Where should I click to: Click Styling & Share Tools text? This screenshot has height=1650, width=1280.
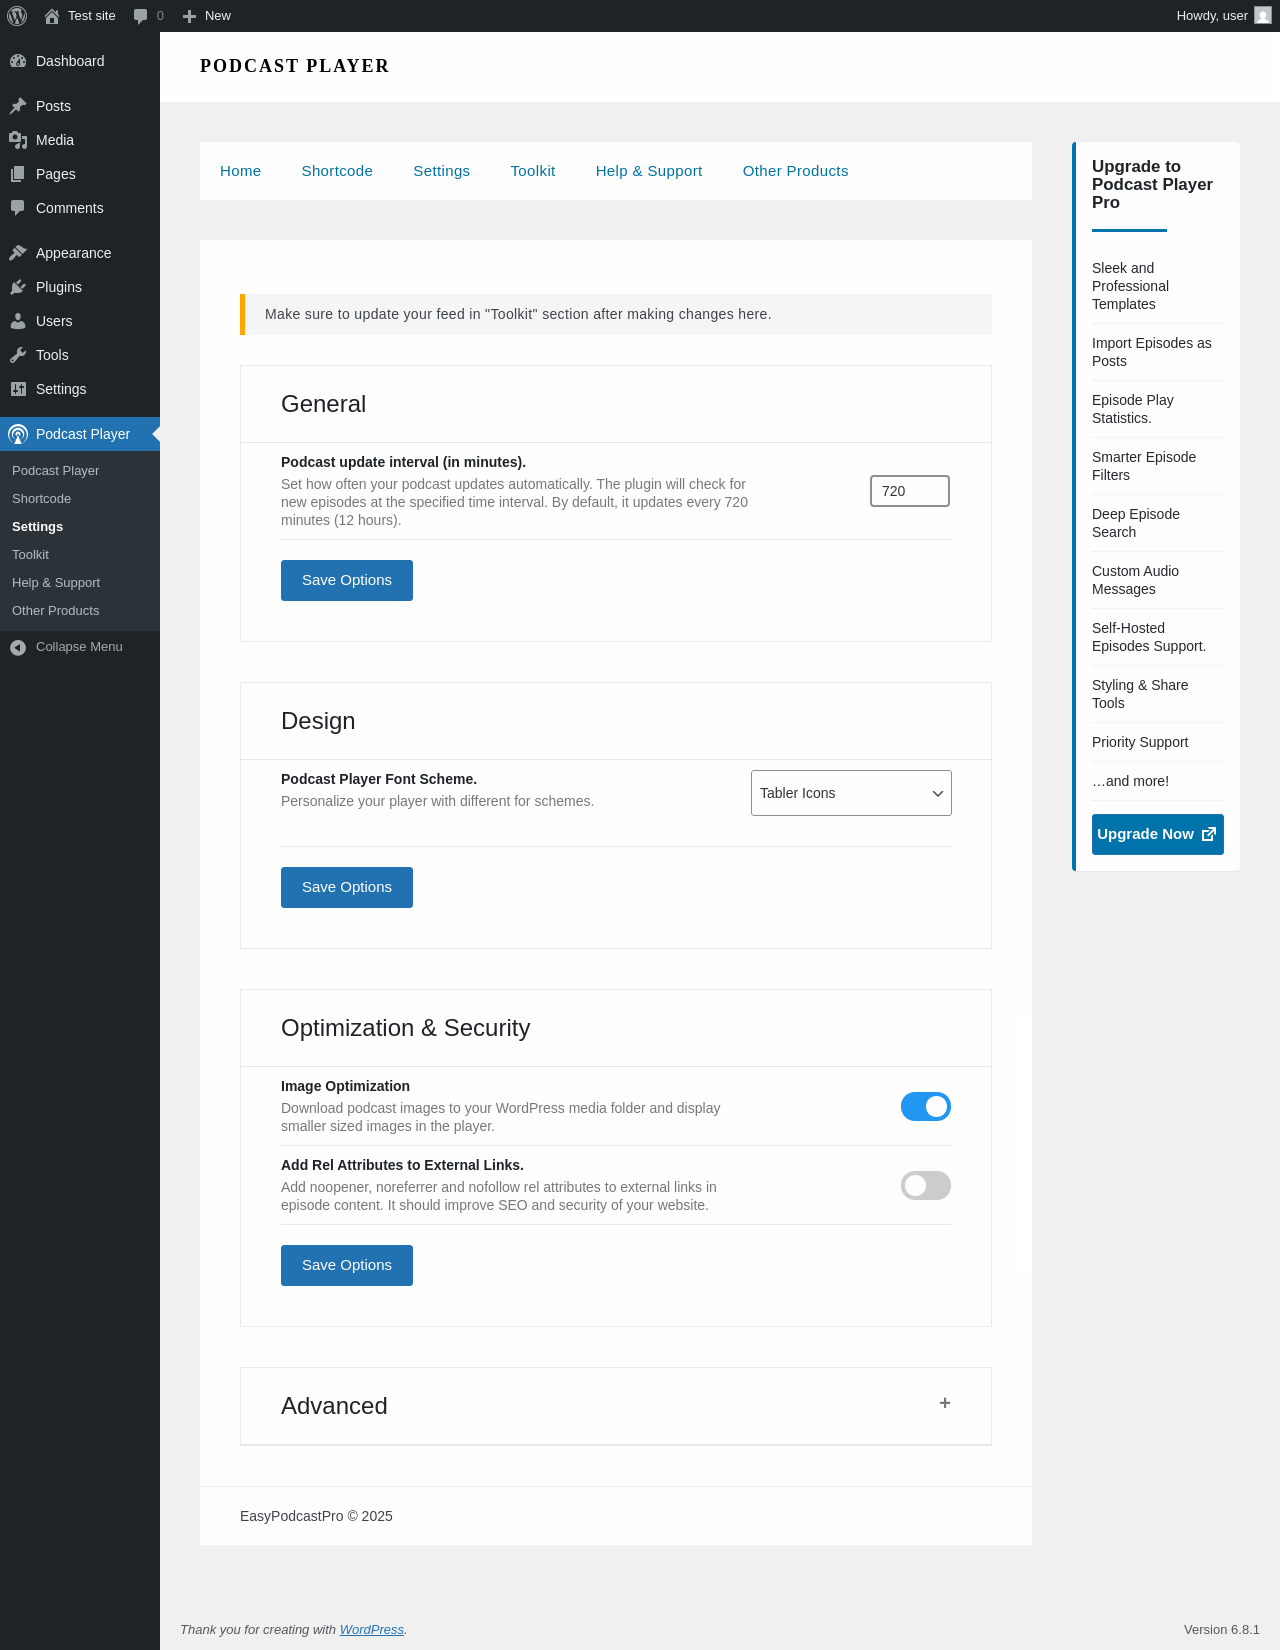click(x=1140, y=694)
